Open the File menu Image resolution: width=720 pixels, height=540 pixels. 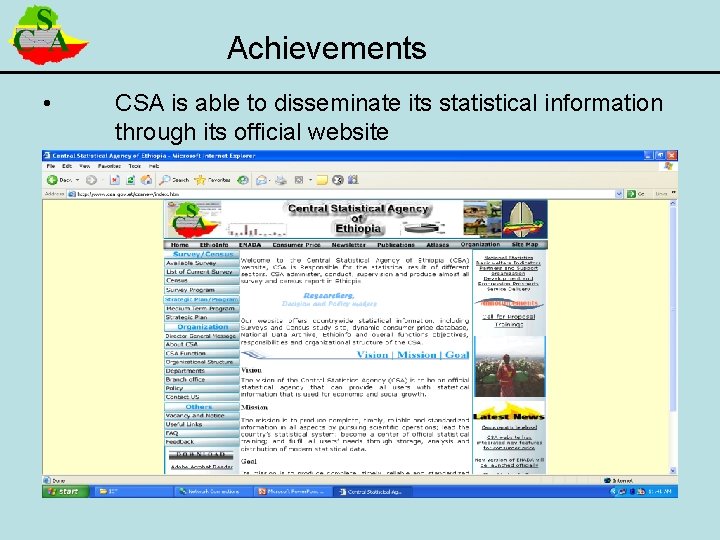click(x=51, y=166)
